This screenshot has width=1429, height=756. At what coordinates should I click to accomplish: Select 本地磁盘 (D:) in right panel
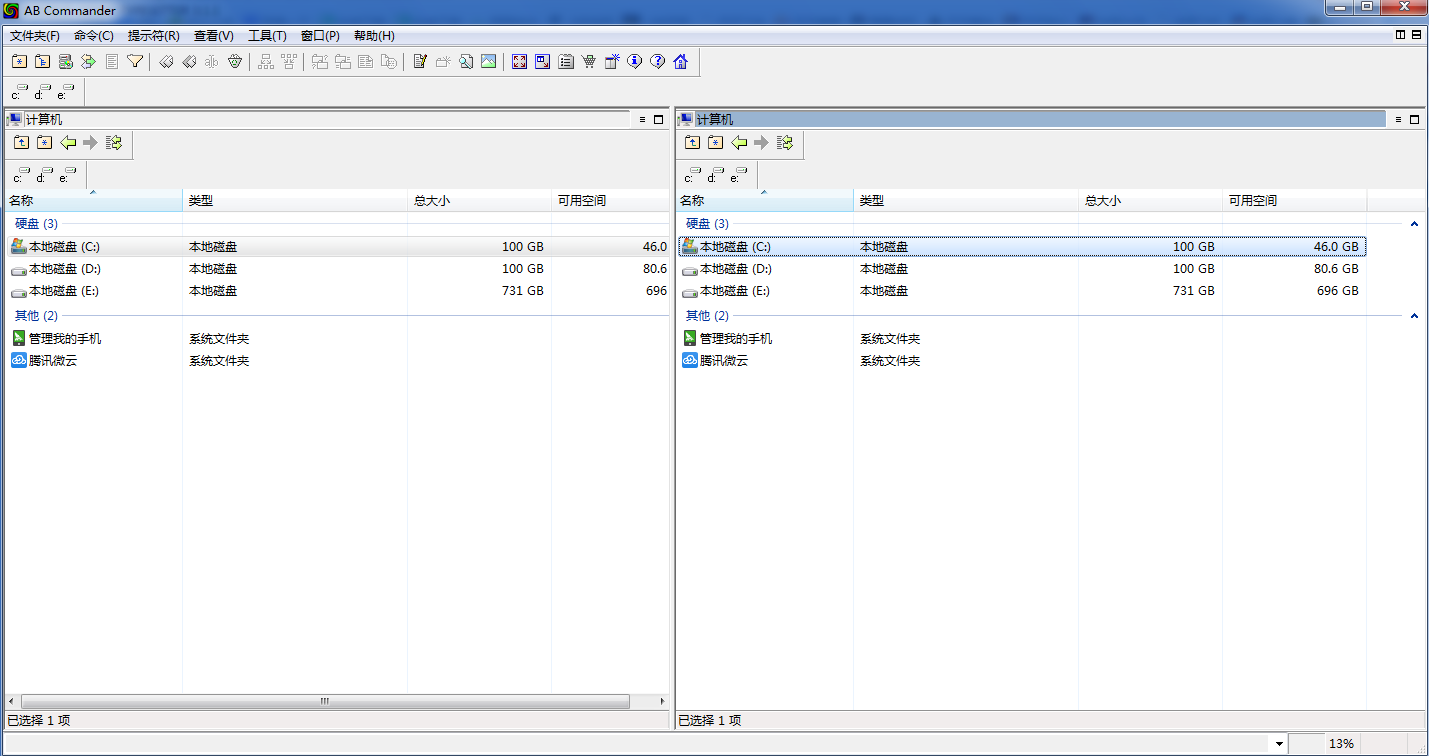click(x=1021, y=269)
